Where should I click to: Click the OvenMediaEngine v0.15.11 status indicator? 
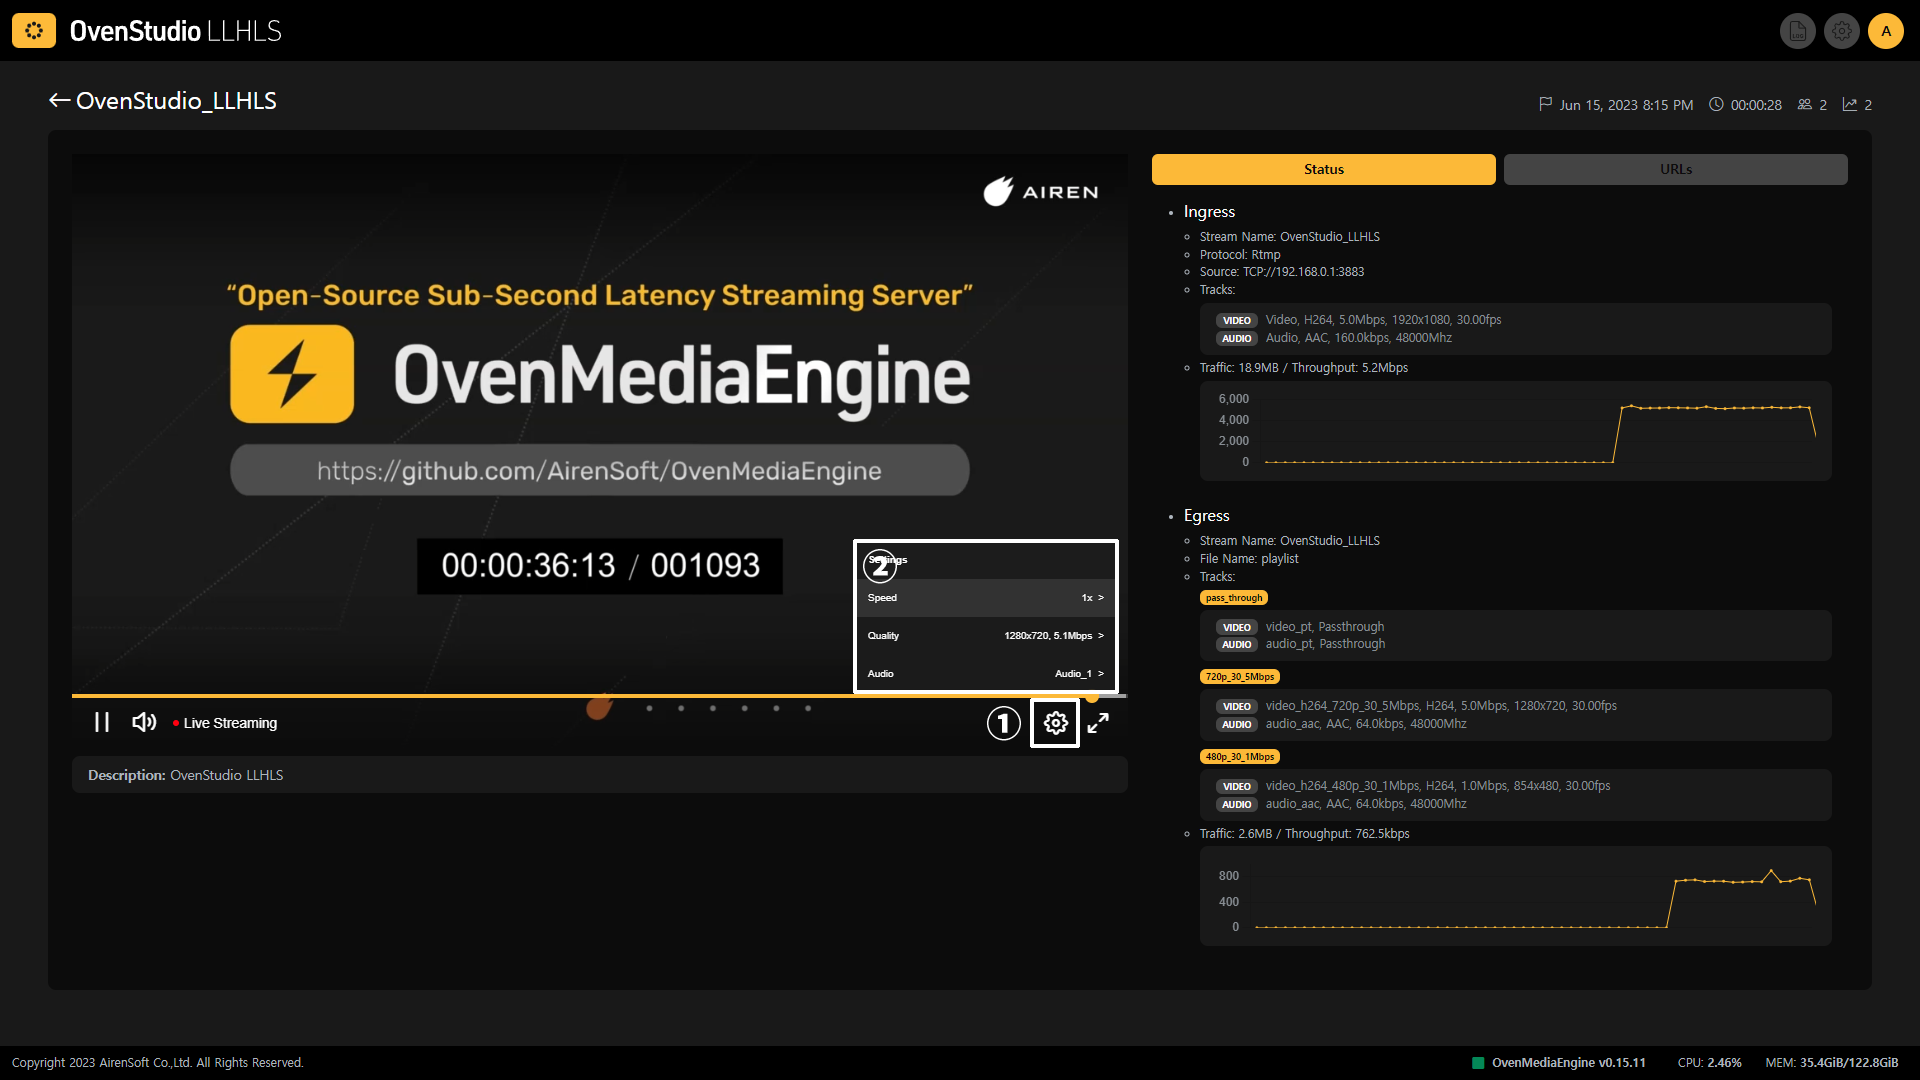(x=1559, y=1063)
